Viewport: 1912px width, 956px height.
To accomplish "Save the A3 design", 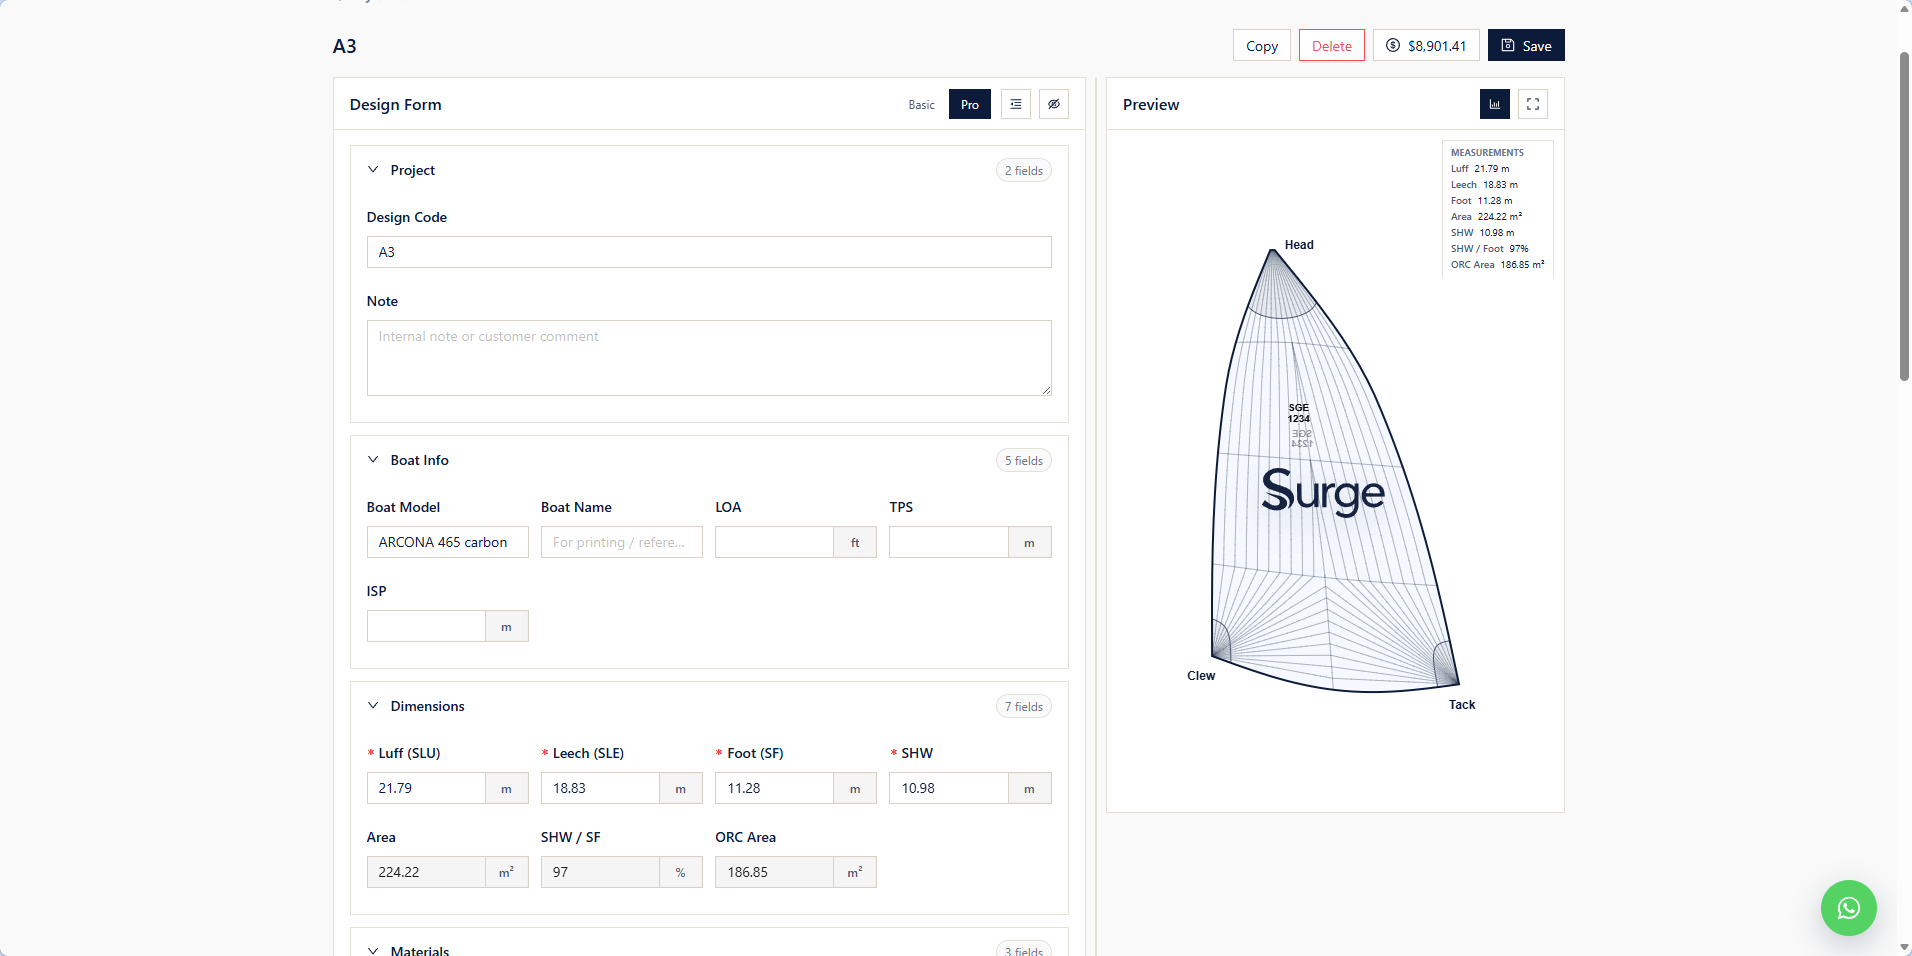I will pos(1526,45).
